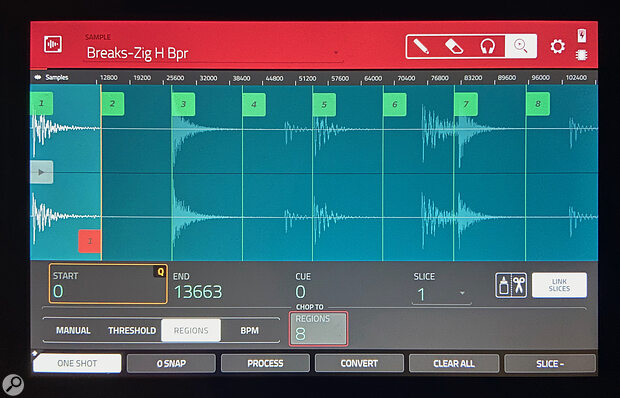The height and width of the screenshot is (398, 620).
Task: Select the magnifier zoom tool
Action: (x=521, y=46)
